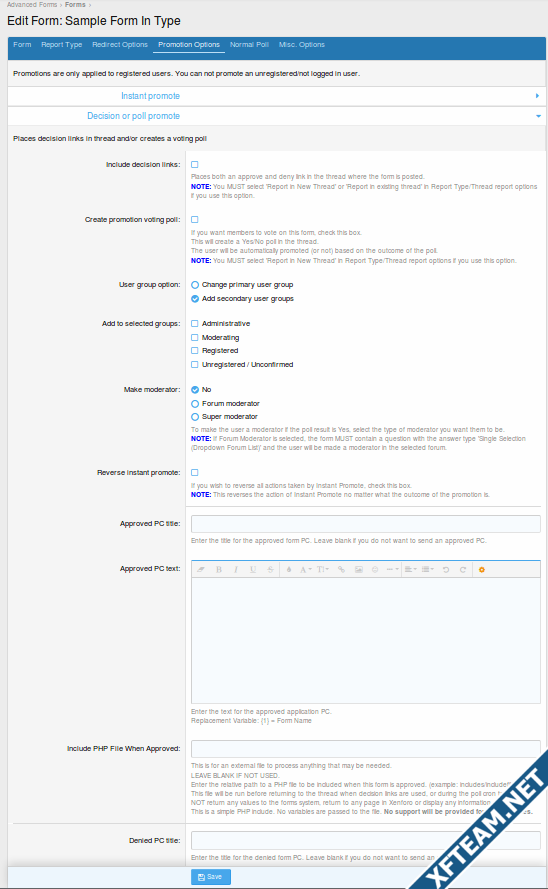Apply strikethrough in the editor toolbar
548x889 pixels.
(270, 569)
